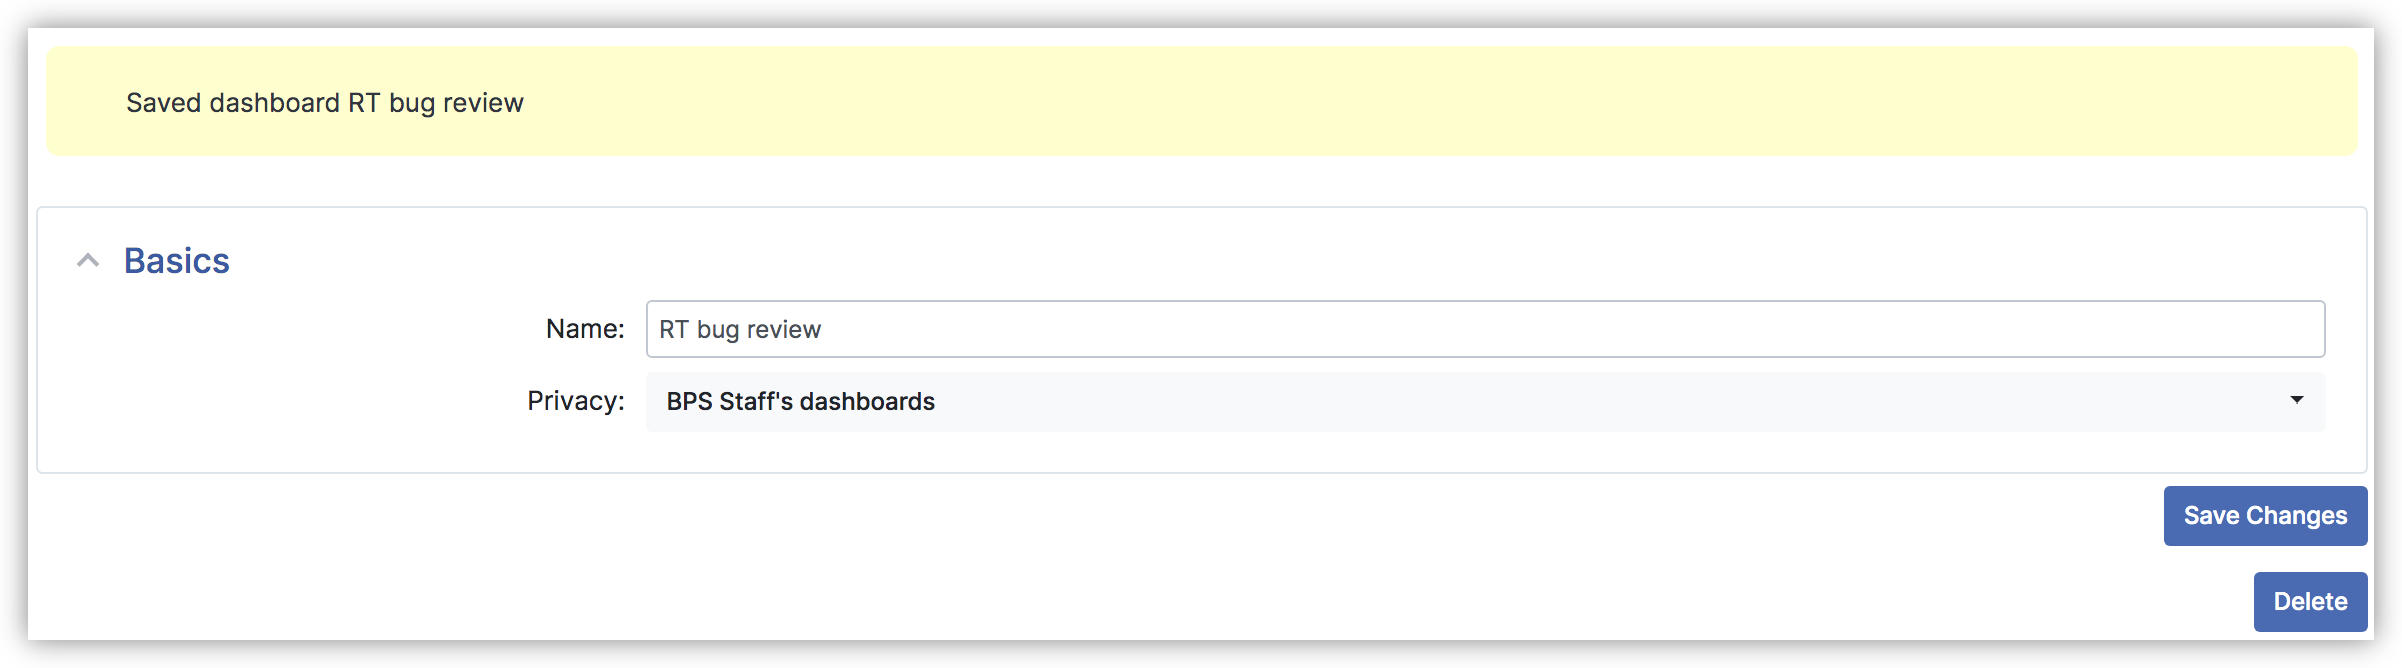Screen dimensions: 2402x668
Task: Collapse the Basics section using the chevron
Action: click(x=86, y=261)
